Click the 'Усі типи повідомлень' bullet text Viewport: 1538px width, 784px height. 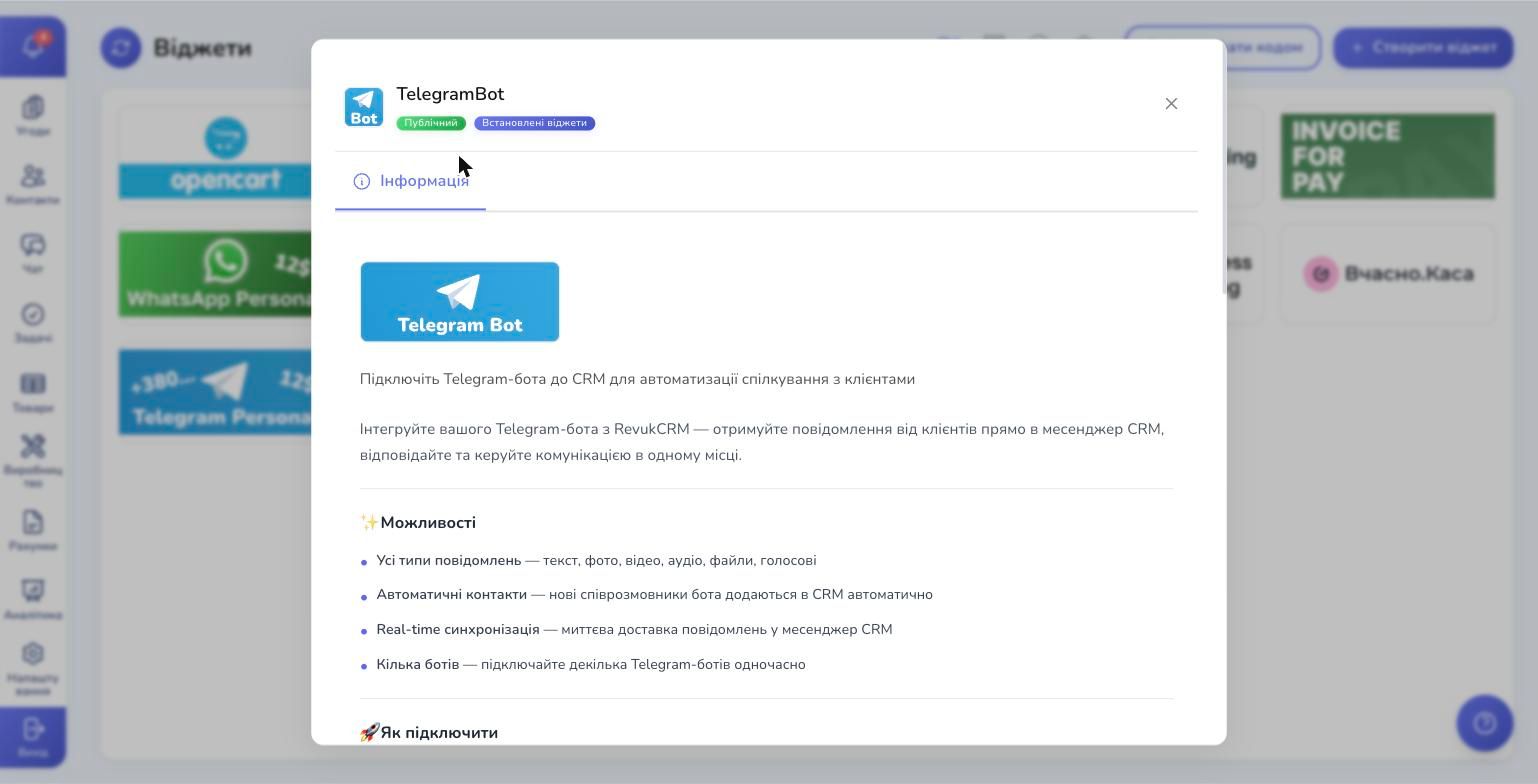[x=596, y=561]
